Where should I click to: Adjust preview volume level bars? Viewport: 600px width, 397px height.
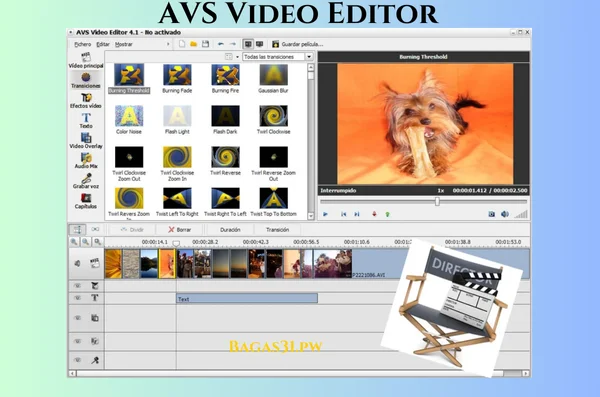[x=521, y=214]
